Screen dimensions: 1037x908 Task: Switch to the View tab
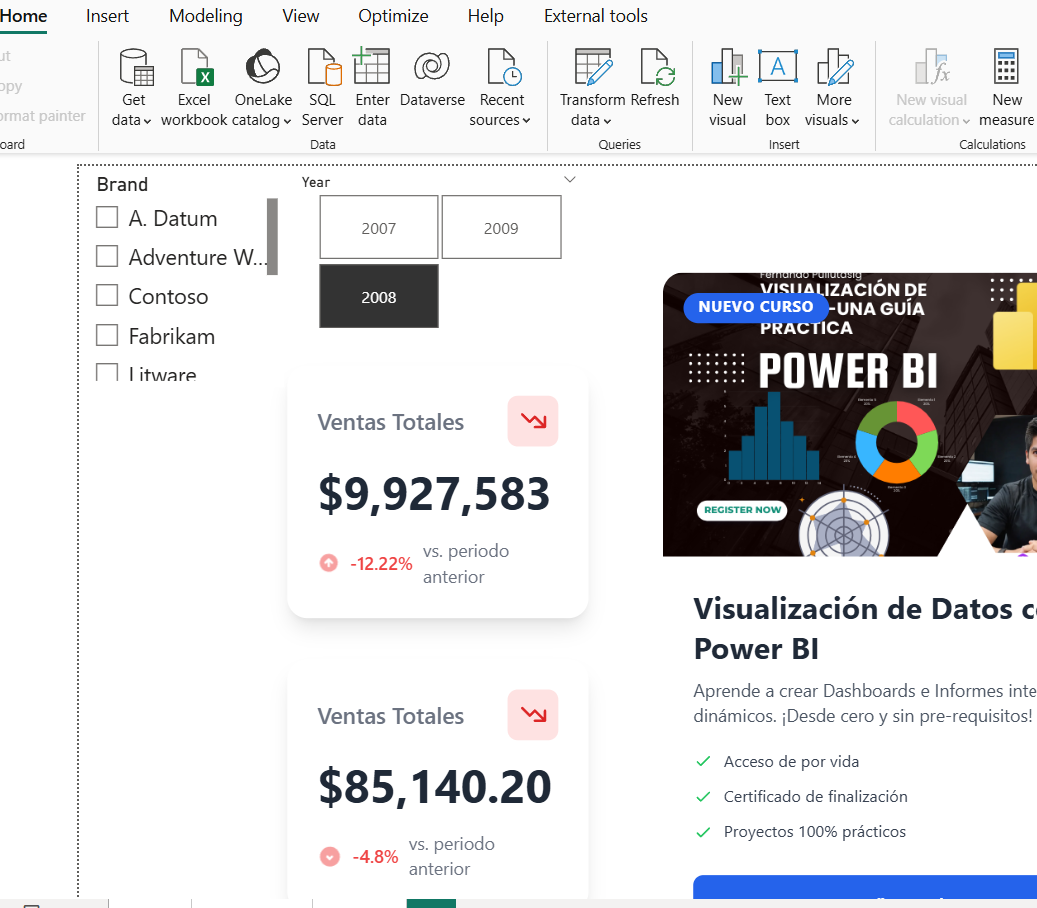pyautogui.click(x=300, y=16)
